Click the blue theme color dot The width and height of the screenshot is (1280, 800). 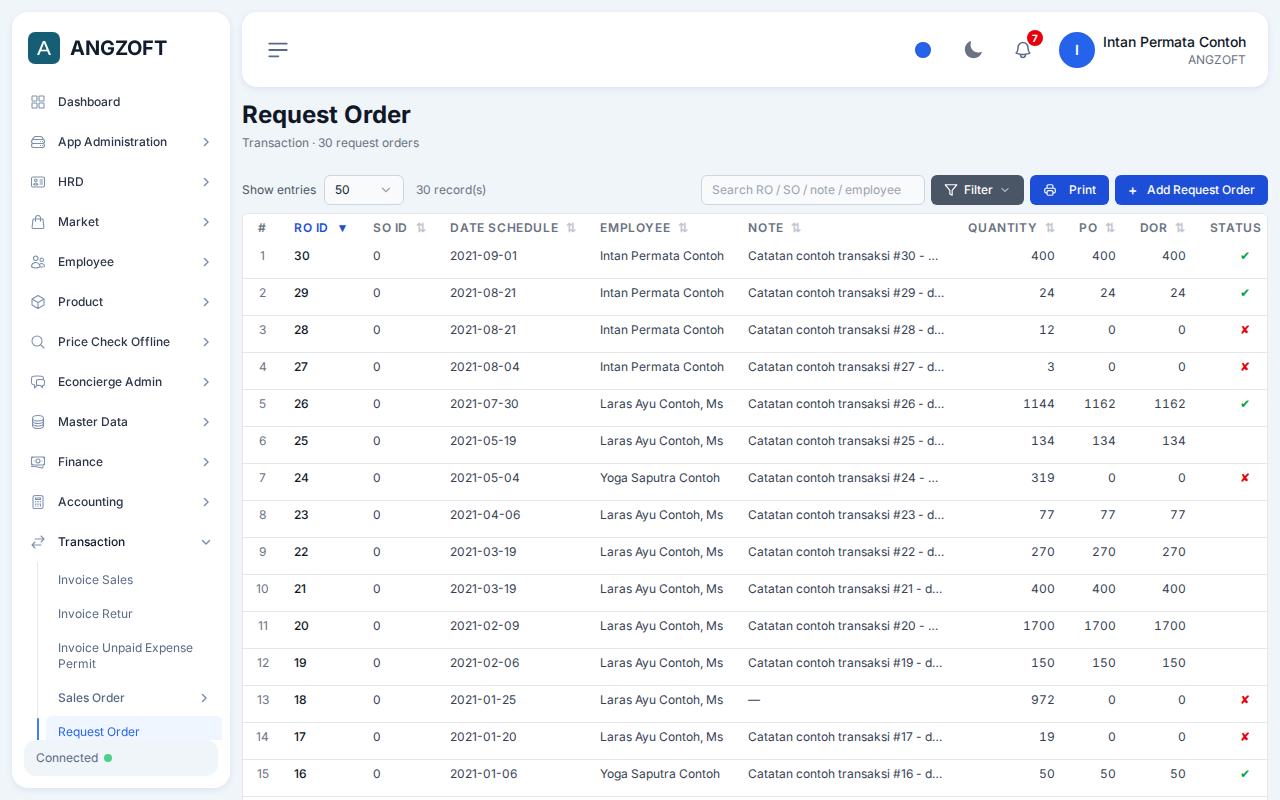923,50
